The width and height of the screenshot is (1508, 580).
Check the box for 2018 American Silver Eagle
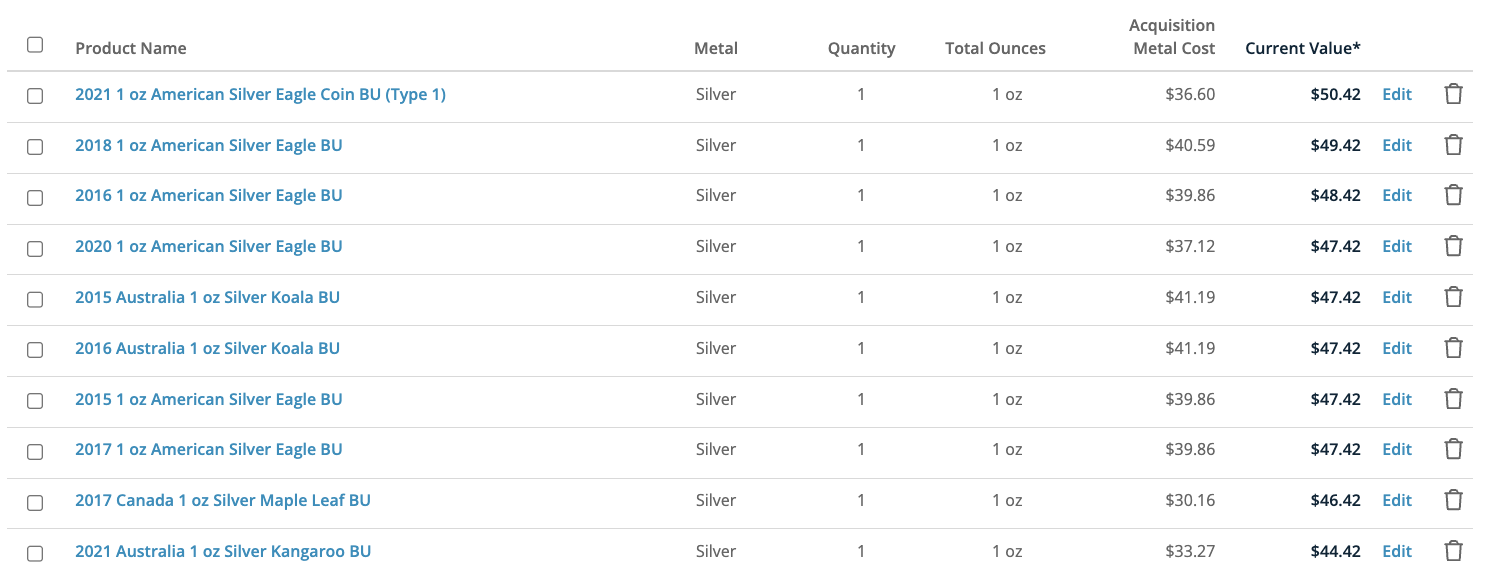[35, 146]
